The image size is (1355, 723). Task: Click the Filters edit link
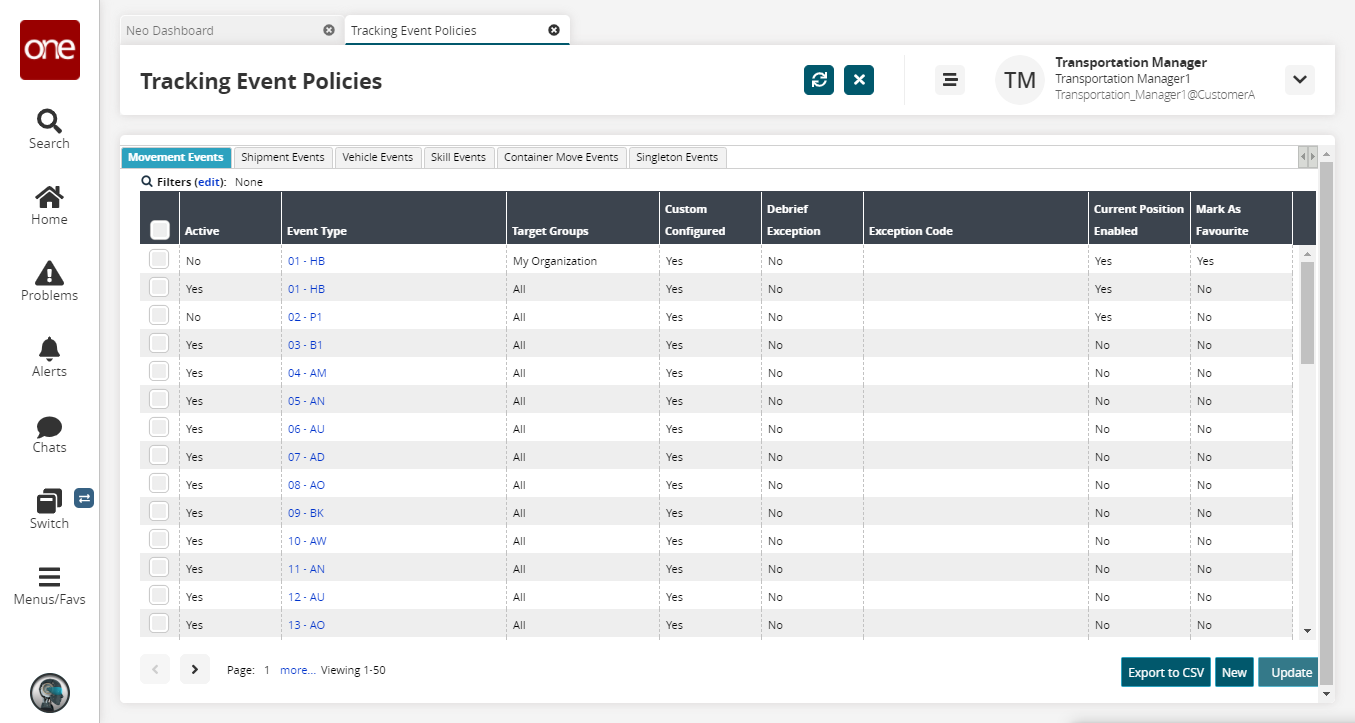(209, 182)
